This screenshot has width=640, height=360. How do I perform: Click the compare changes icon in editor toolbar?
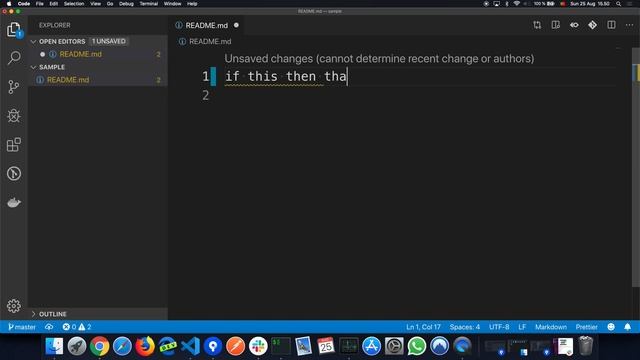coord(537,25)
